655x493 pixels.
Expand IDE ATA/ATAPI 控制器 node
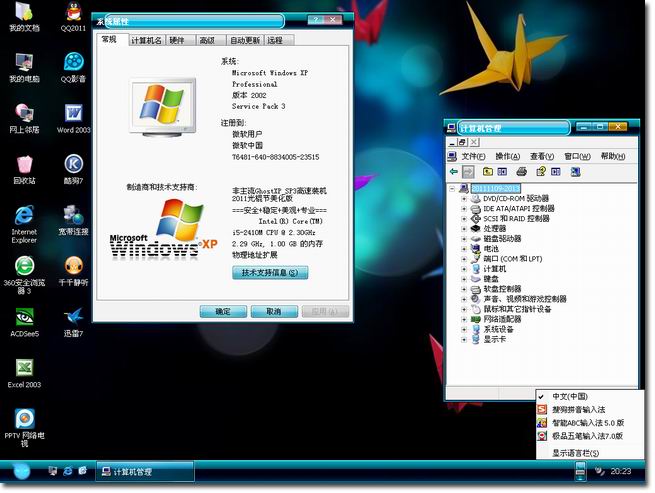click(x=464, y=209)
